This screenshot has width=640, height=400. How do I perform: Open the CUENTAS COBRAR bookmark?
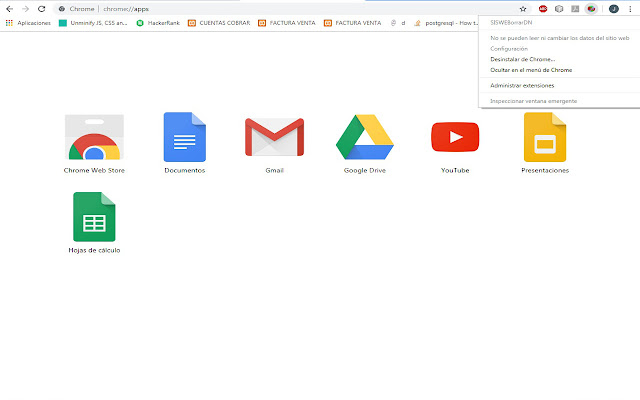pos(219,23)
